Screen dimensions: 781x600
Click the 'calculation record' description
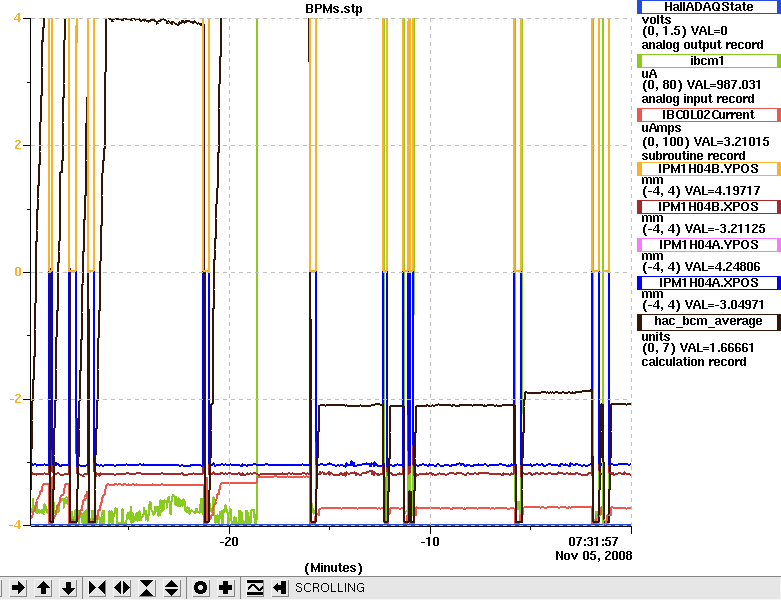pyautogui.click(x=694, y=362)
